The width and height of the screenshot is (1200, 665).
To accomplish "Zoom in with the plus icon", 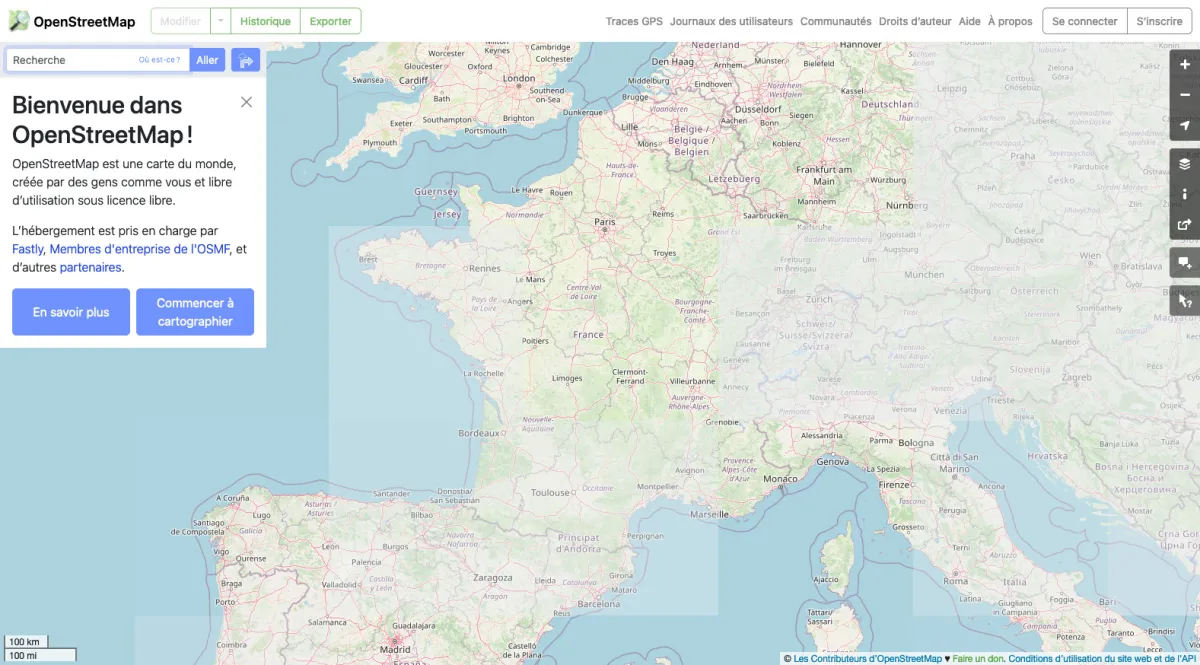I will (x=1185, y=65).
